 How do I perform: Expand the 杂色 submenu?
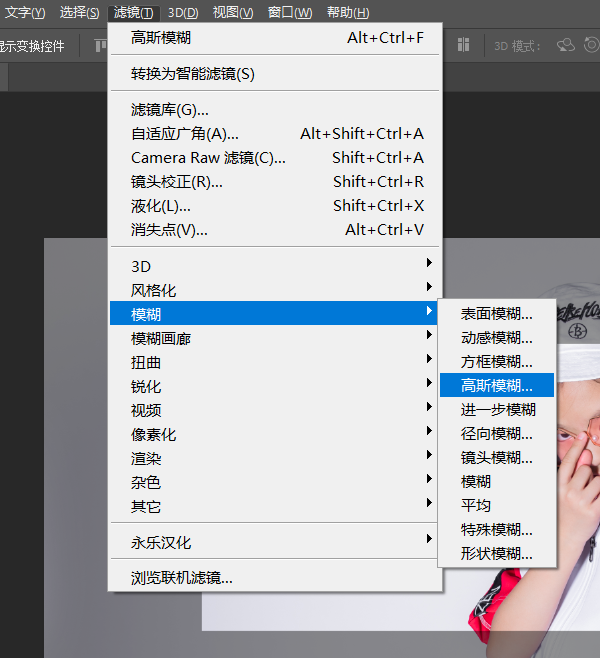(x=274, y=482)
